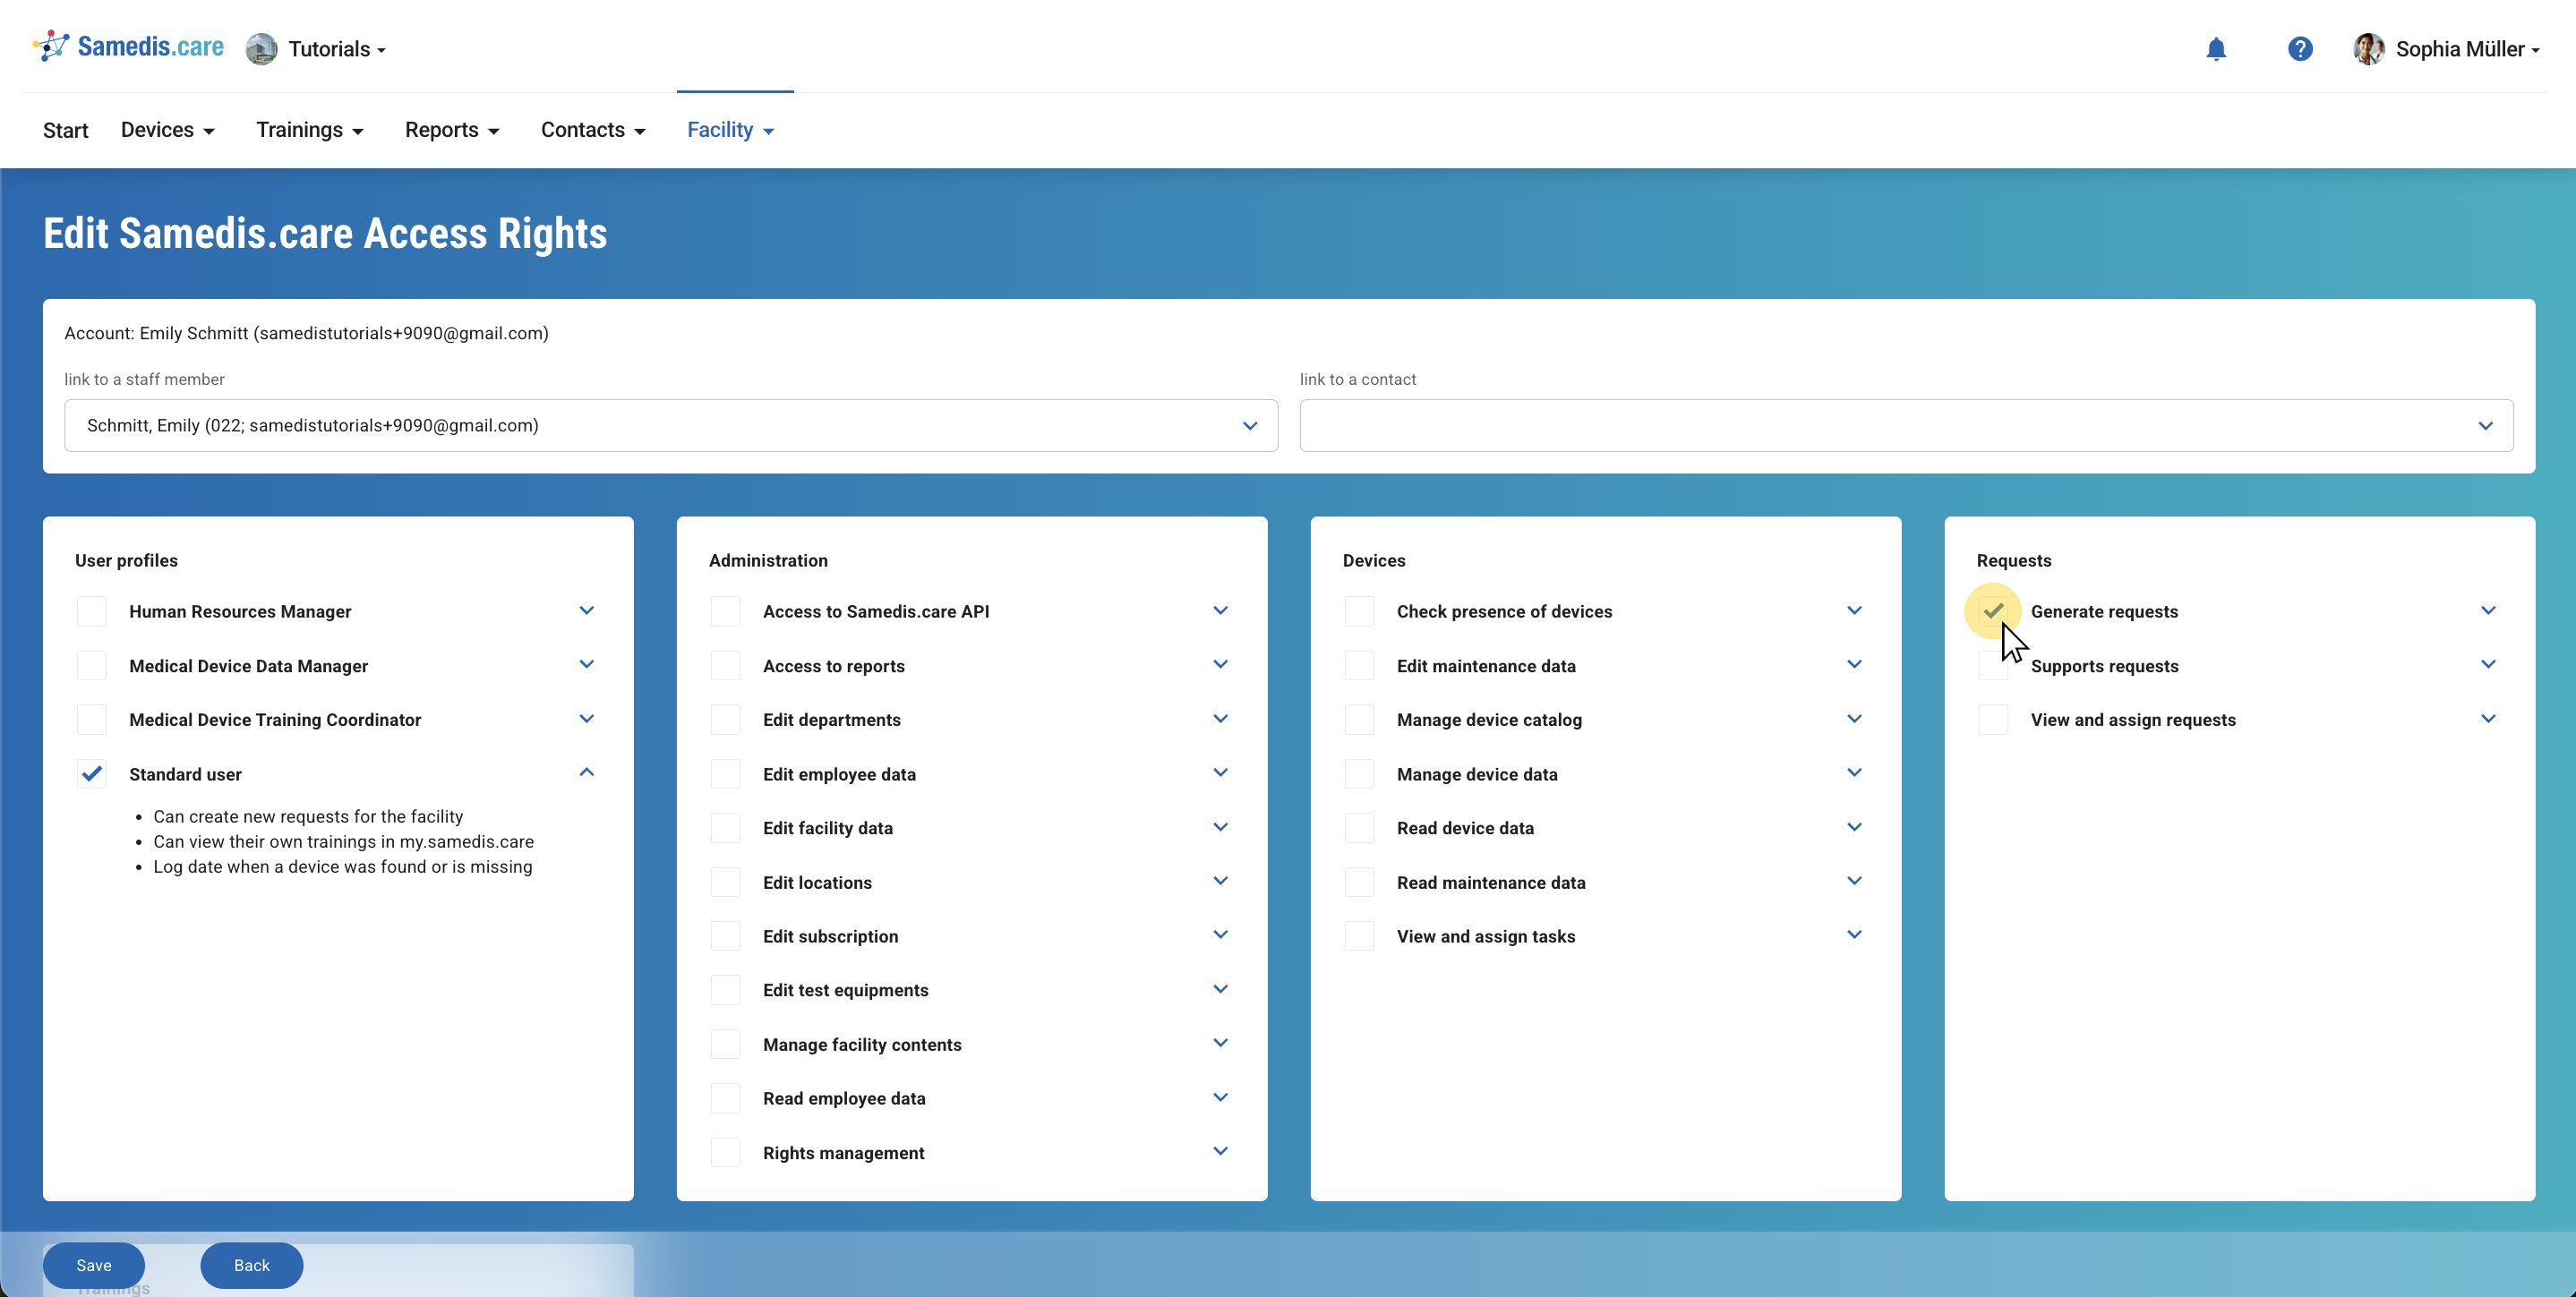Screen dimensions: 2576x1297
Task: Expand the Rights management description
Action: point(1221,1151)
